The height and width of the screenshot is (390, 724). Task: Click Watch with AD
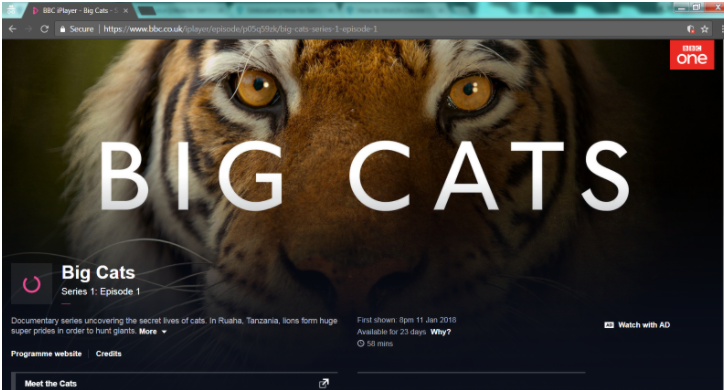point(637,325)
